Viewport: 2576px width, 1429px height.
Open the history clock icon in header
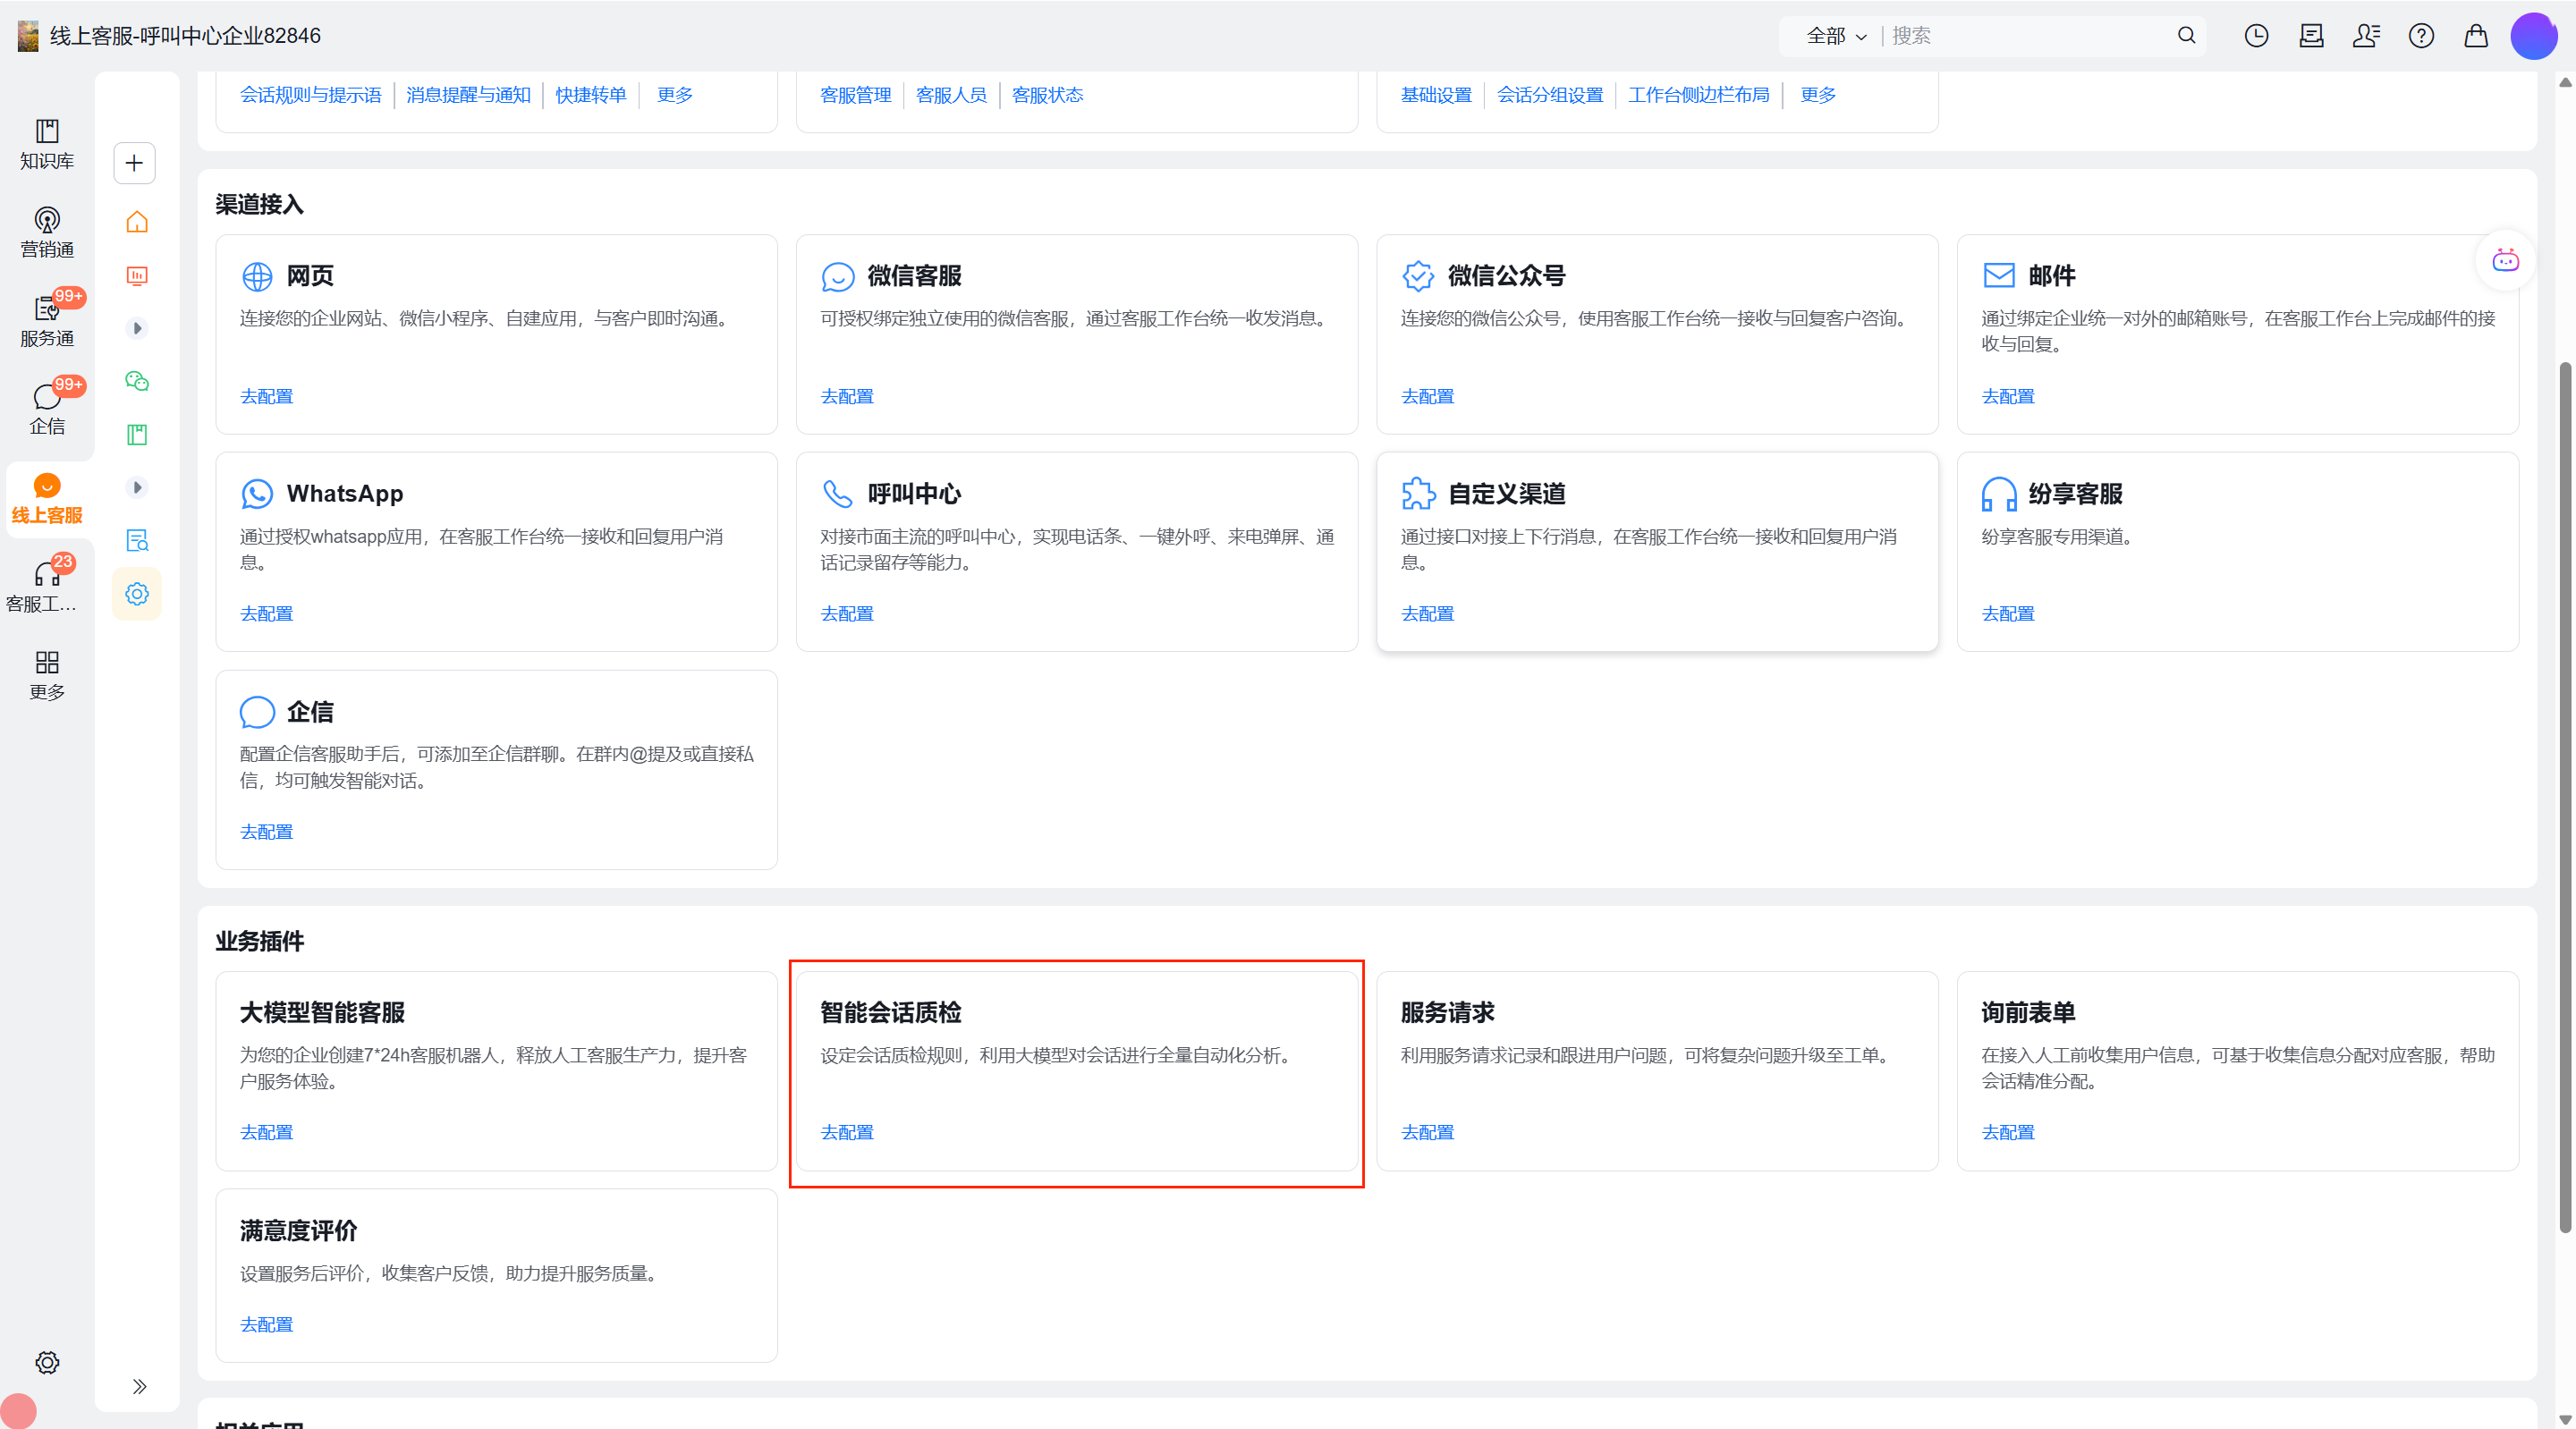coord(2256,36)
